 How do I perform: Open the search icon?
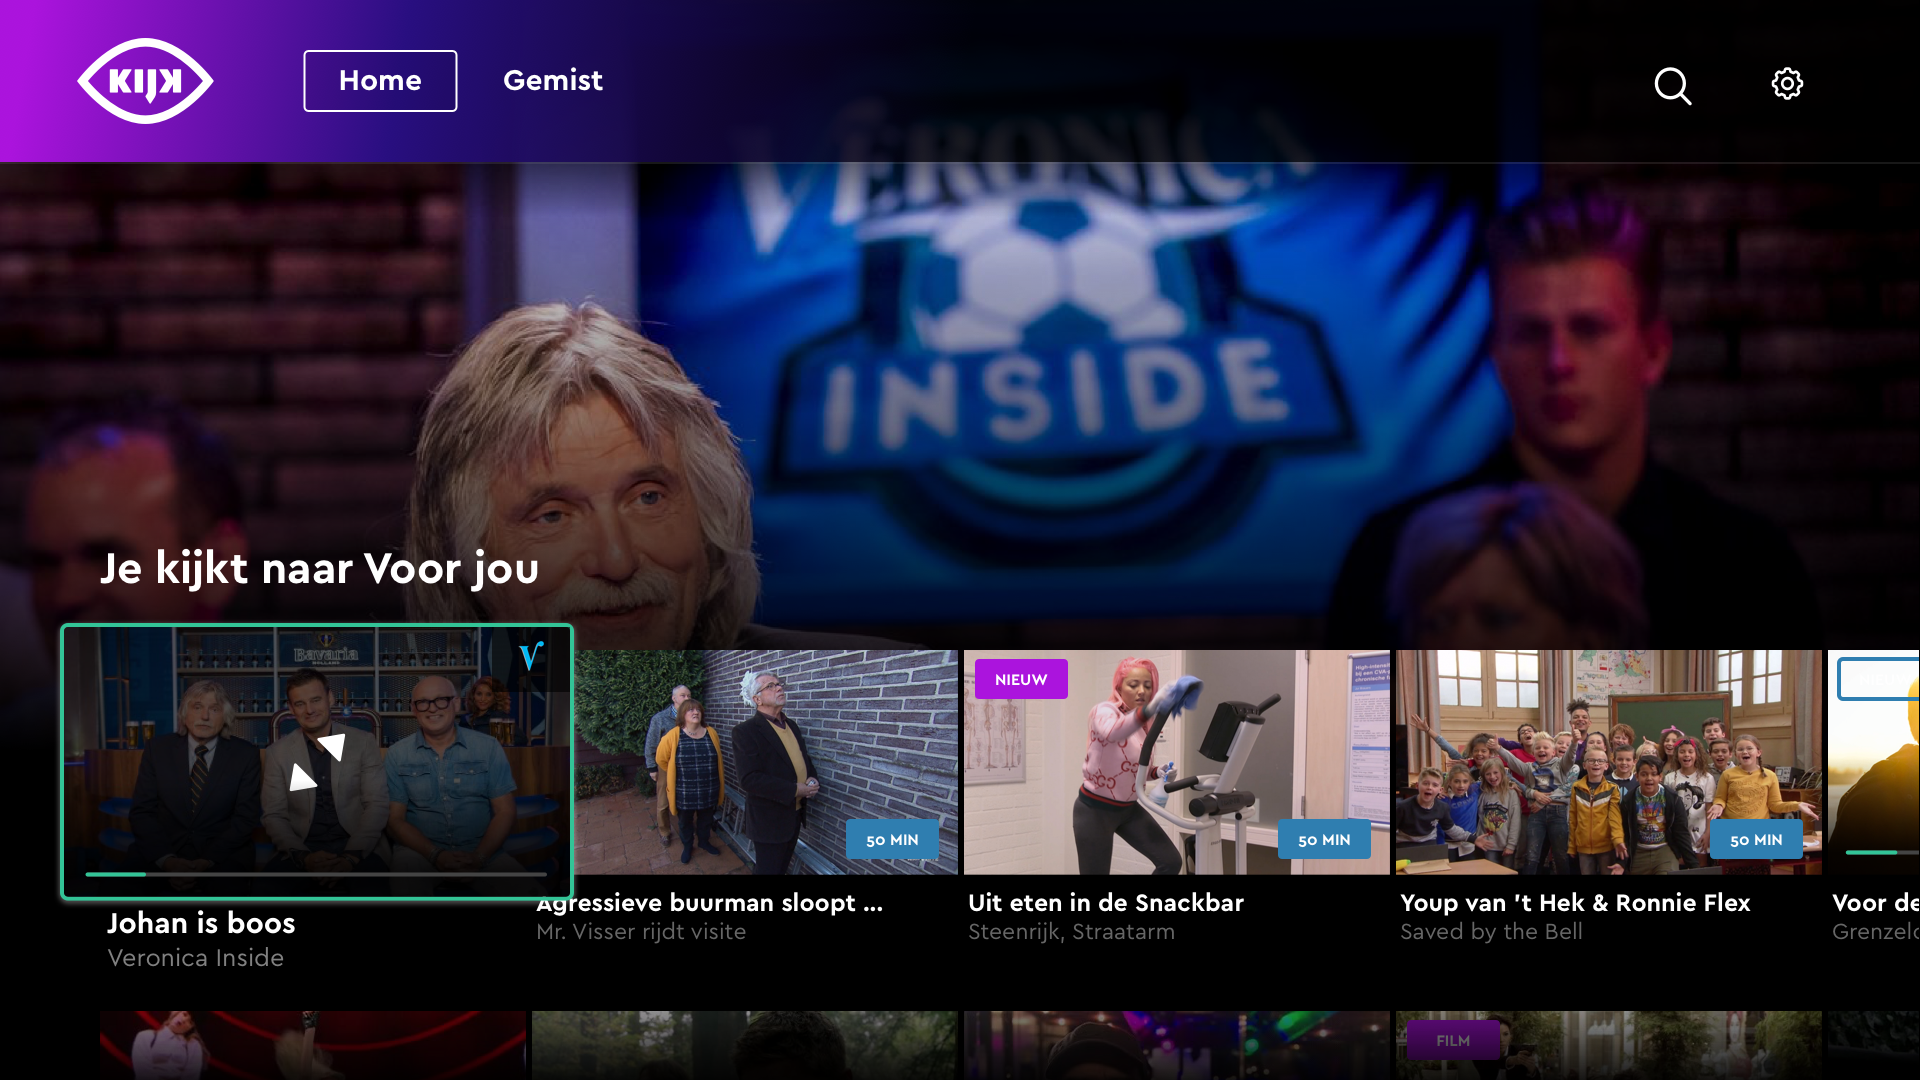[x=1672, y=86]
